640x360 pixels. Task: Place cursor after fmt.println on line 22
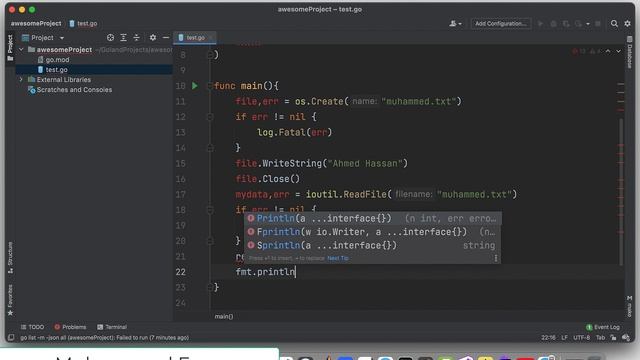coord(296,272)
